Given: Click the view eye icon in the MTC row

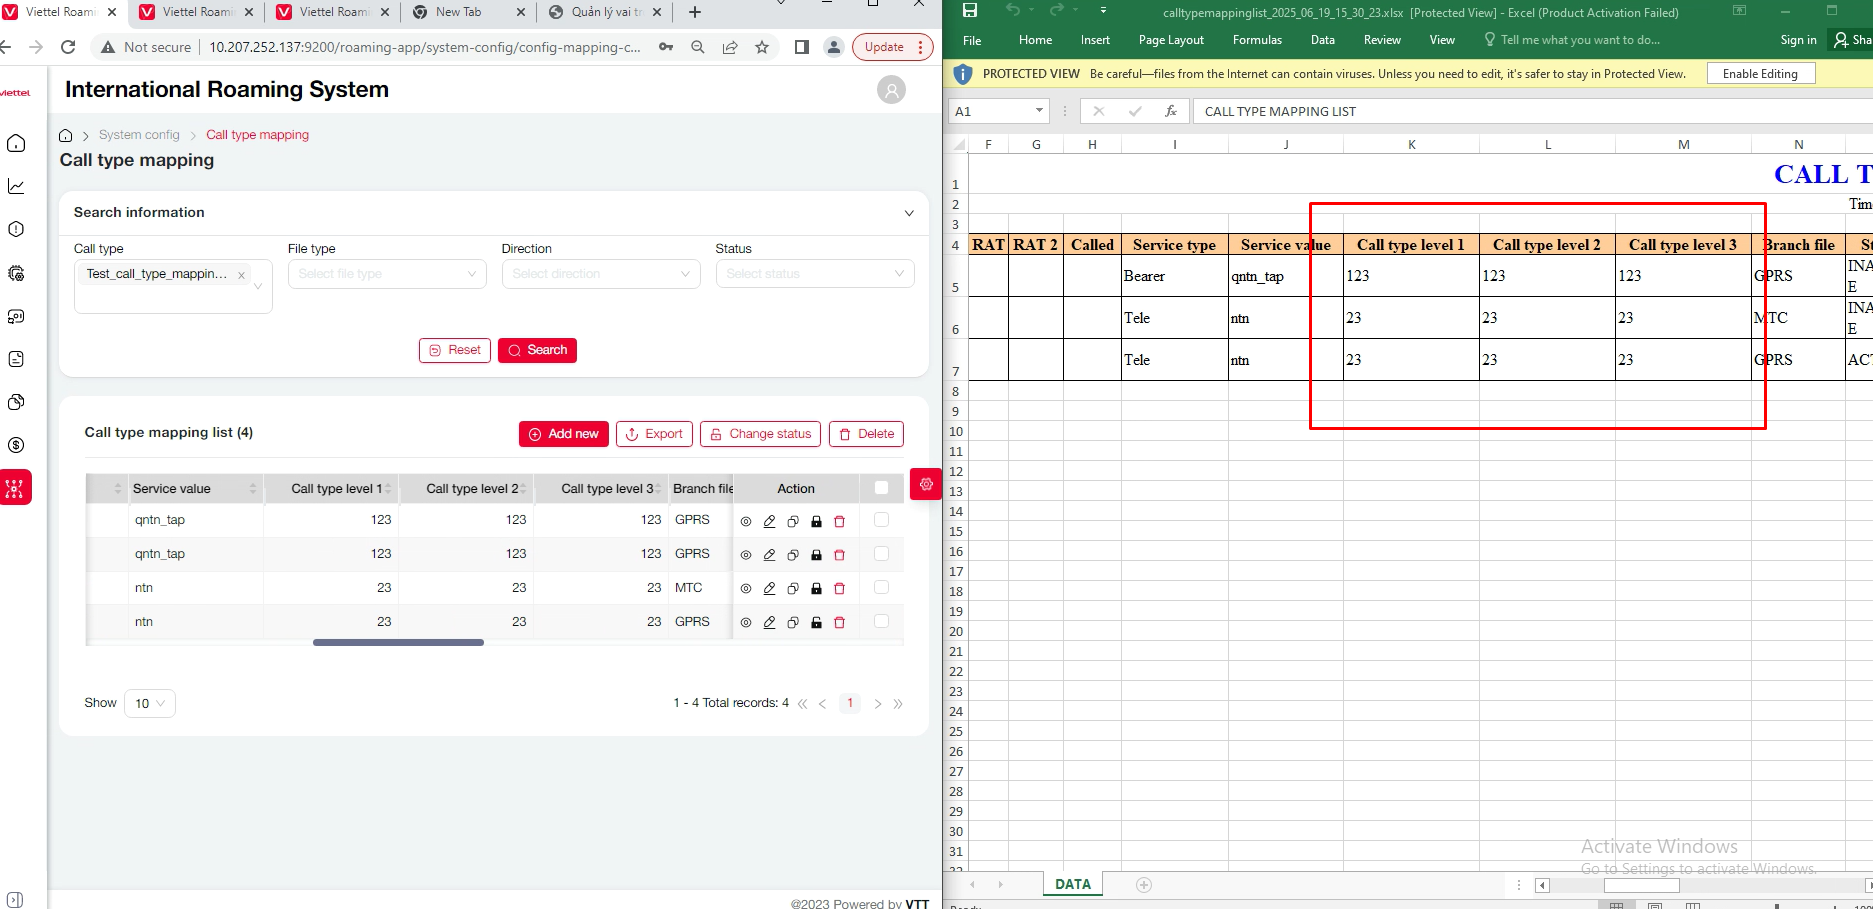Looking at the screenshot, I should [746, 589].
